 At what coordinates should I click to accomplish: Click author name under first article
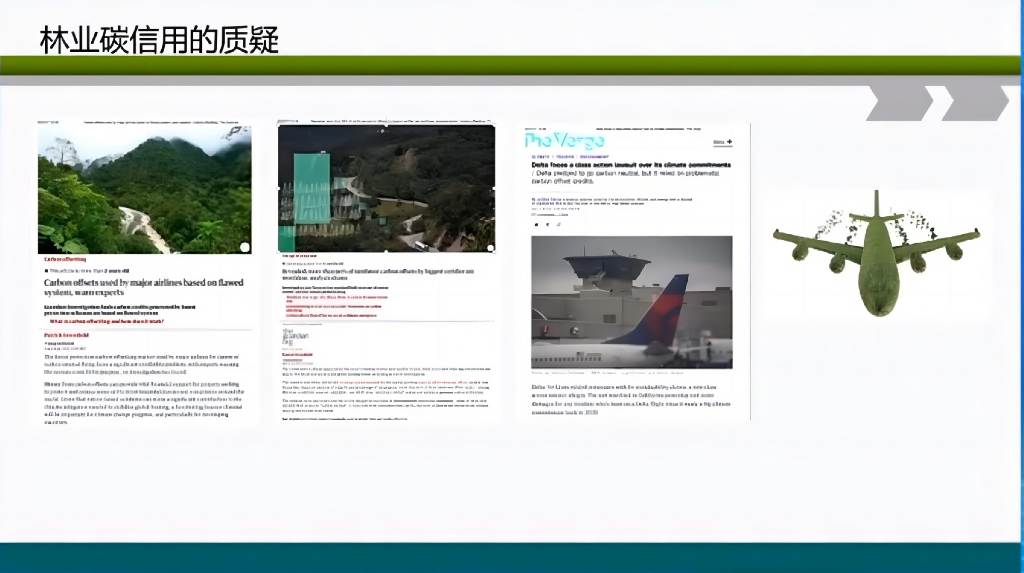(x=67, y=335)
